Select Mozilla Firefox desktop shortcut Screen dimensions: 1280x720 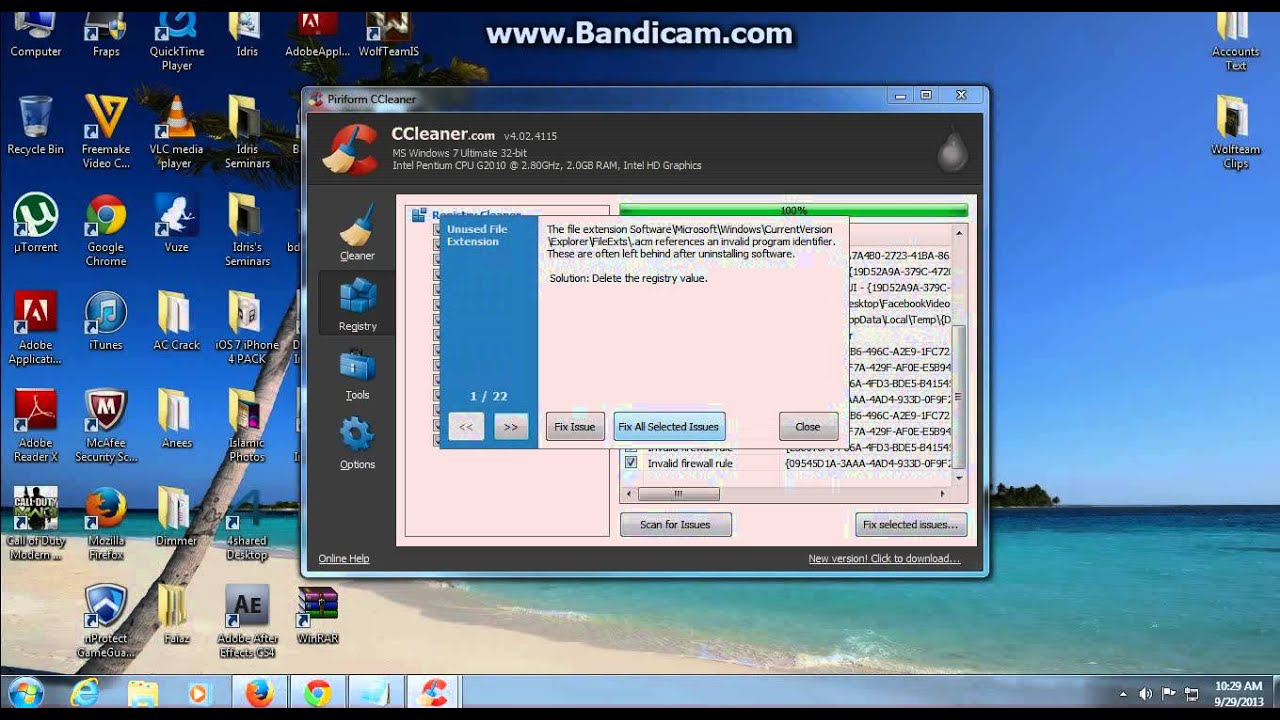[x=105, y=523]
